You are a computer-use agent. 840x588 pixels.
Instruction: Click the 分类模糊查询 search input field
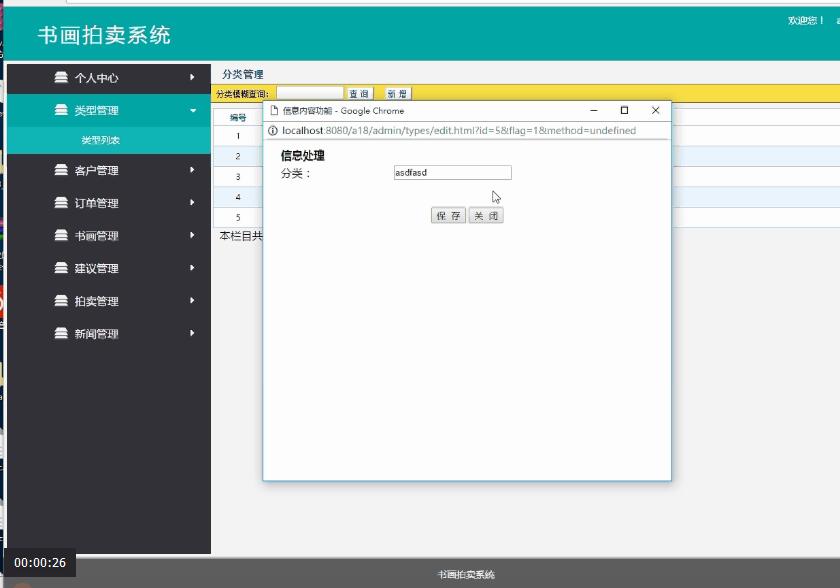310,94
